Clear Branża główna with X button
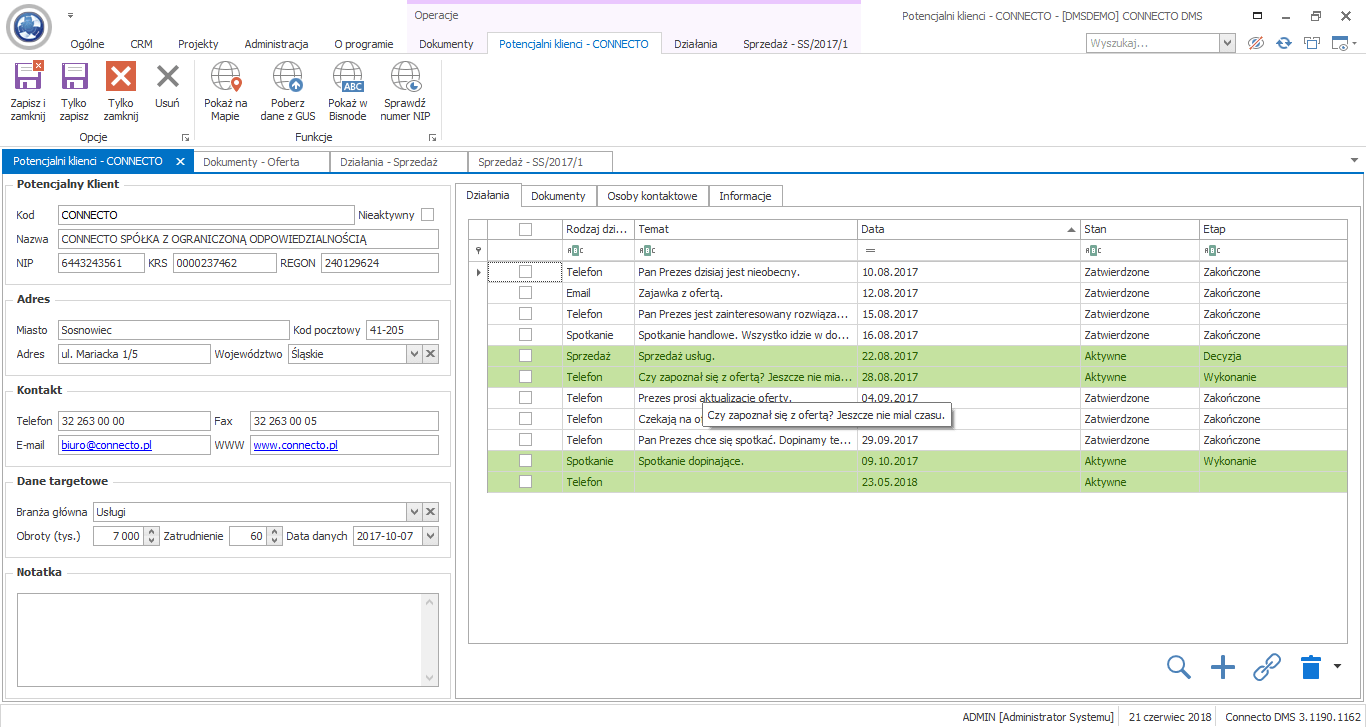Viewport: 1366px width, 727px height. (x=431, y=512)
